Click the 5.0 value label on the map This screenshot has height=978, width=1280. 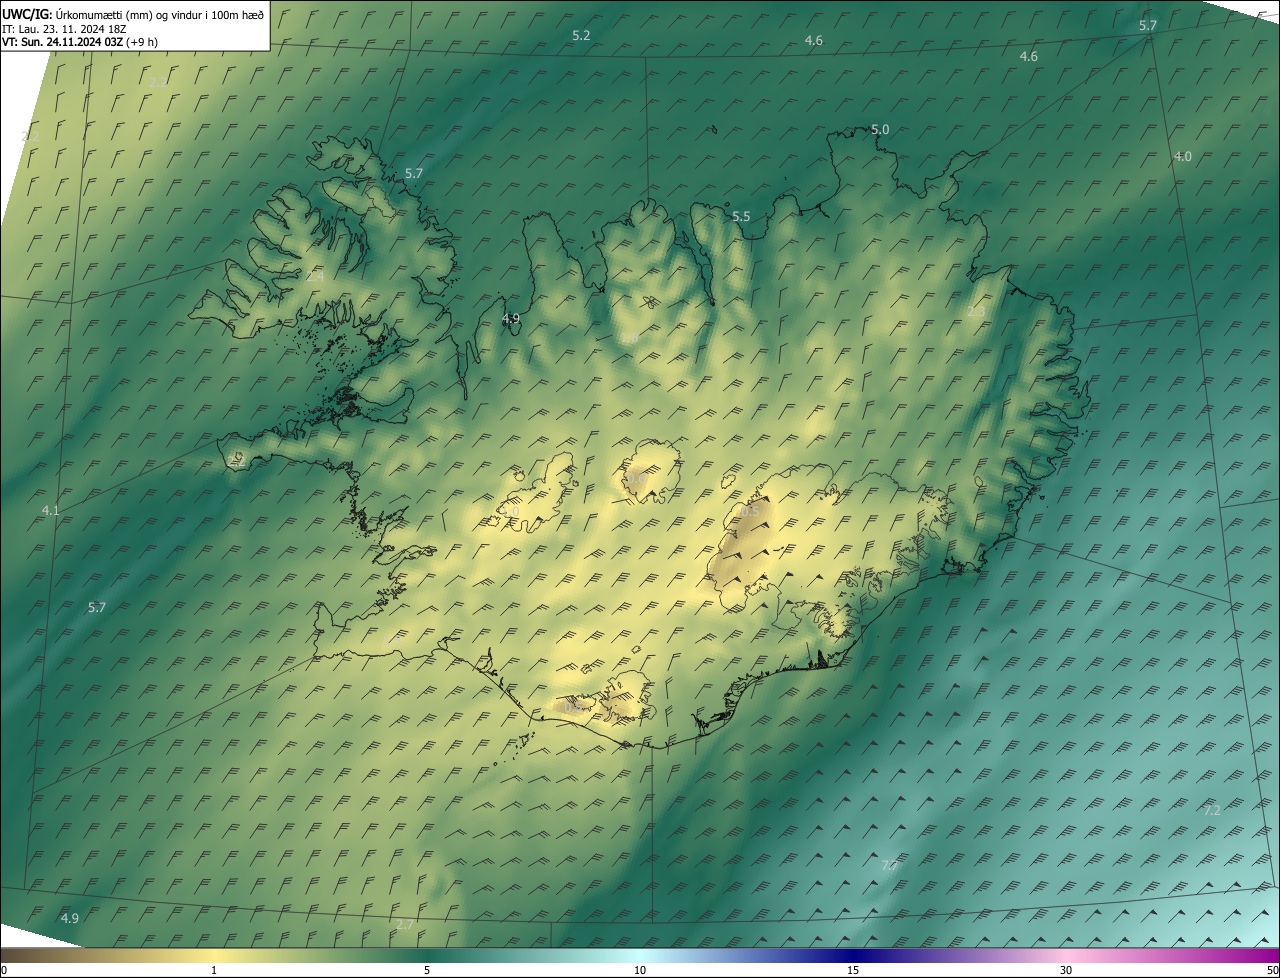[880, 129]
